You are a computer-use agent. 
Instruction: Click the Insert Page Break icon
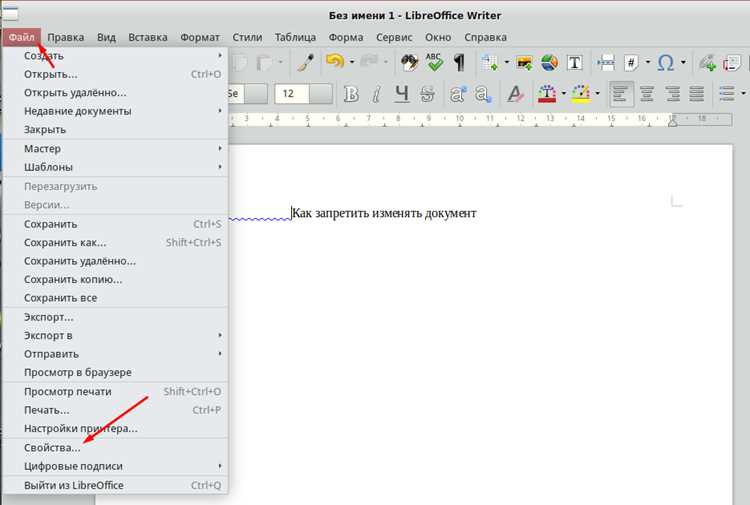coord(606,63)
